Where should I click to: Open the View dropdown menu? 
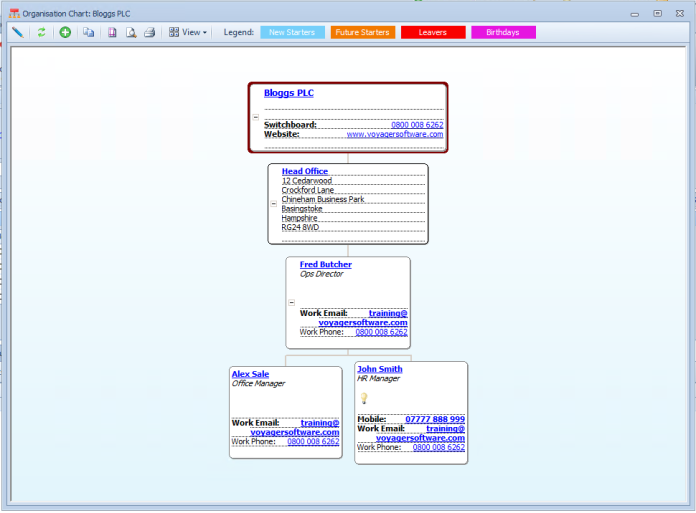coord(188,32)
